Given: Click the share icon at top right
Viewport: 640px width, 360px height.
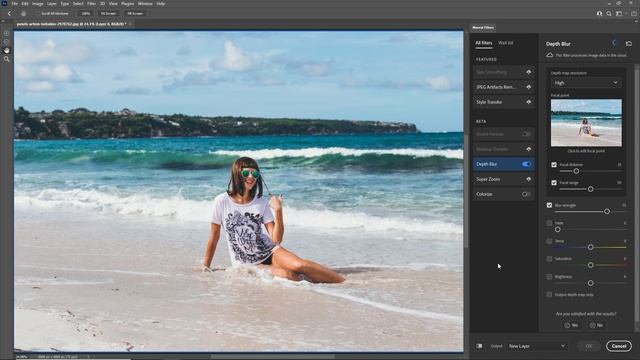Looking at the screenshot, I should pyautogui.click(x=634, y=13).
